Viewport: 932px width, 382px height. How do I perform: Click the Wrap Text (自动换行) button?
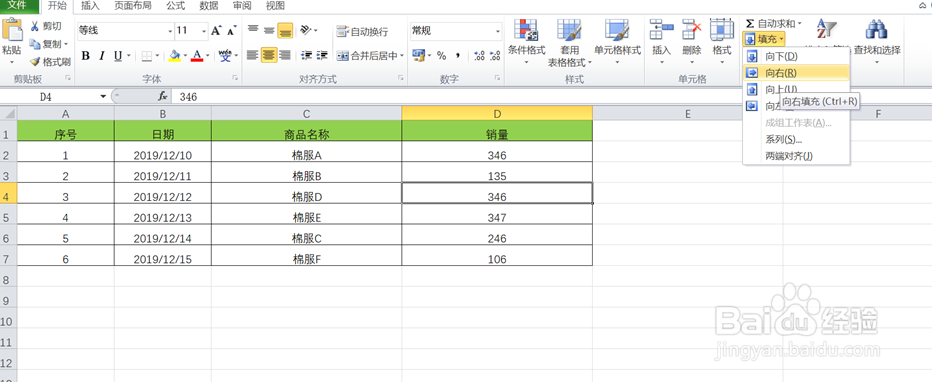tap(362, 31)
